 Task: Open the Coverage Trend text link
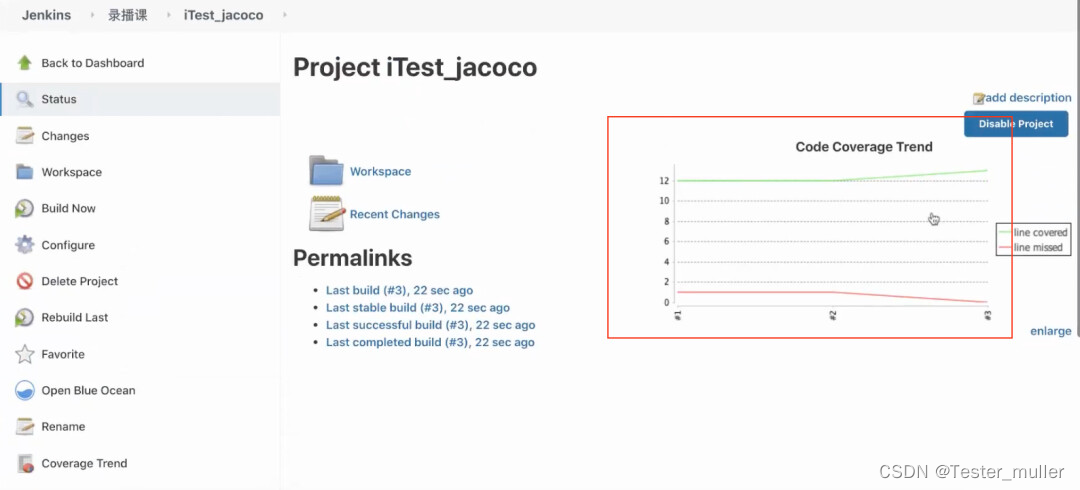click(84, 463)
